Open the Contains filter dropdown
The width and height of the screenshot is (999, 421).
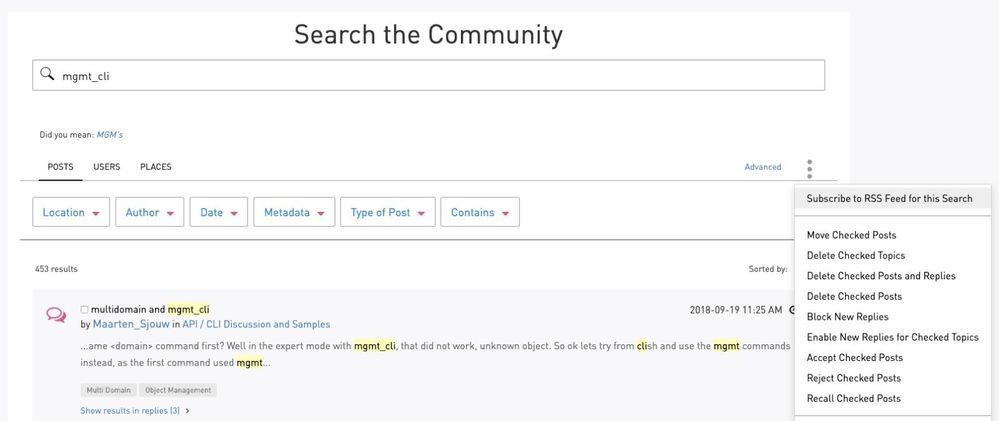(480, 212)
